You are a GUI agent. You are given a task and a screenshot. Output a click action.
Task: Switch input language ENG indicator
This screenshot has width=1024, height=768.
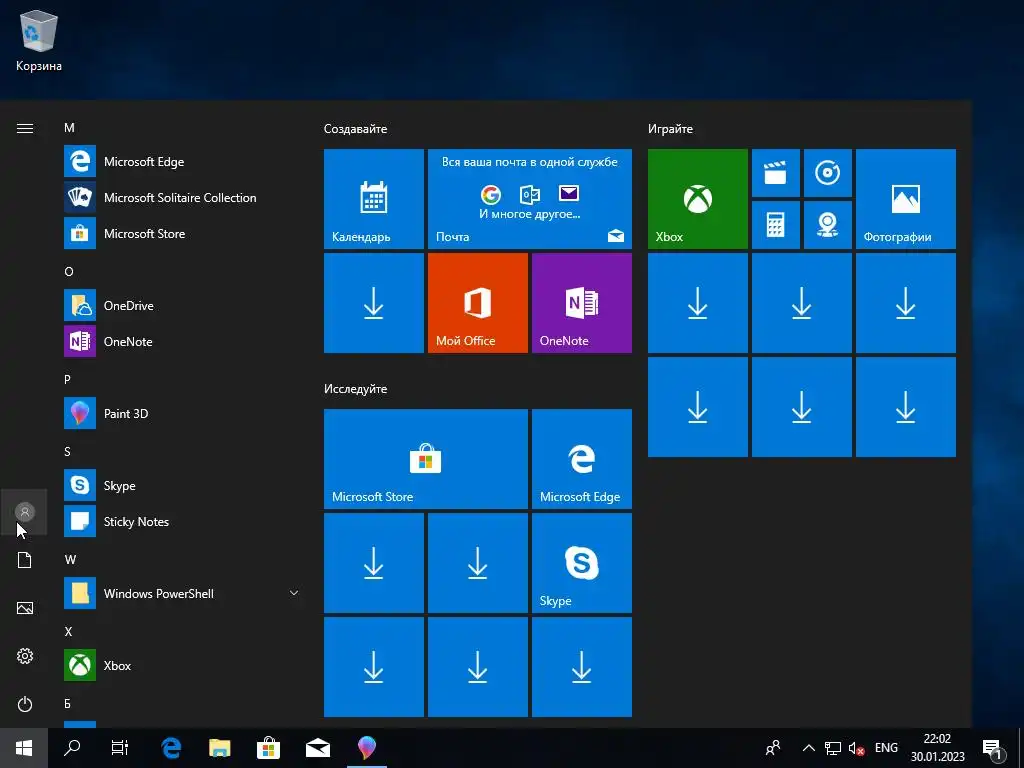click(886, 748)
